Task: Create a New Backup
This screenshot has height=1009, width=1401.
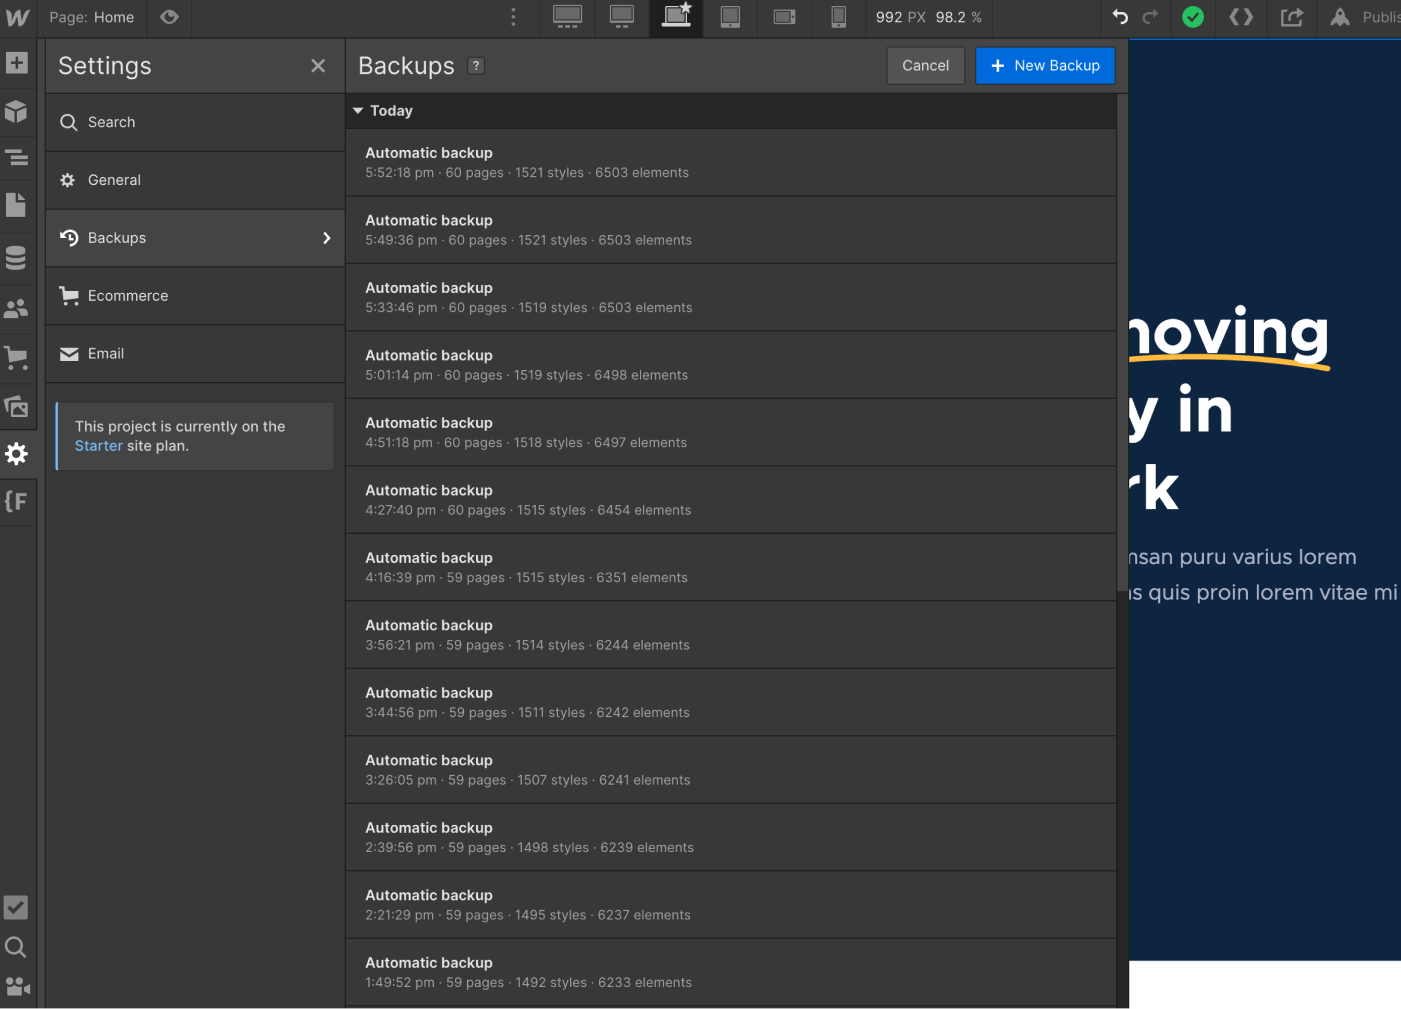Action: 1044,65
